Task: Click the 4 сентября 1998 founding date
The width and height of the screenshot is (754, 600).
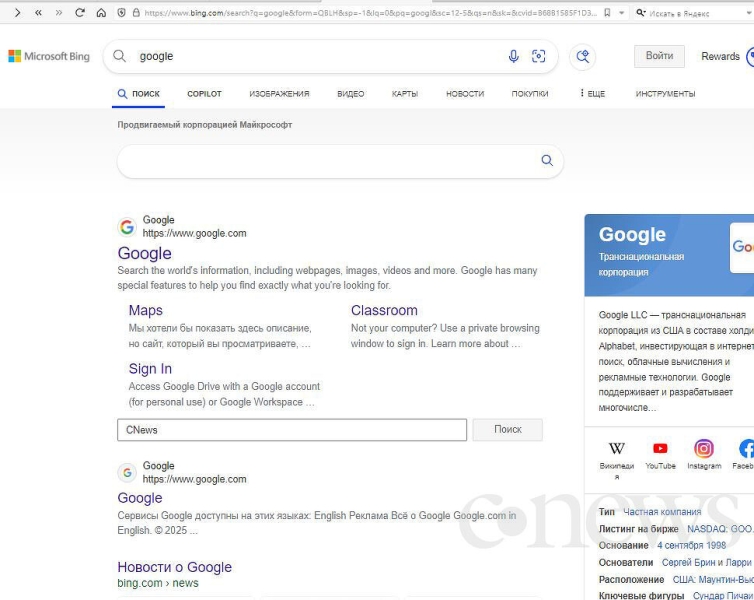Action: click(691, 546)
